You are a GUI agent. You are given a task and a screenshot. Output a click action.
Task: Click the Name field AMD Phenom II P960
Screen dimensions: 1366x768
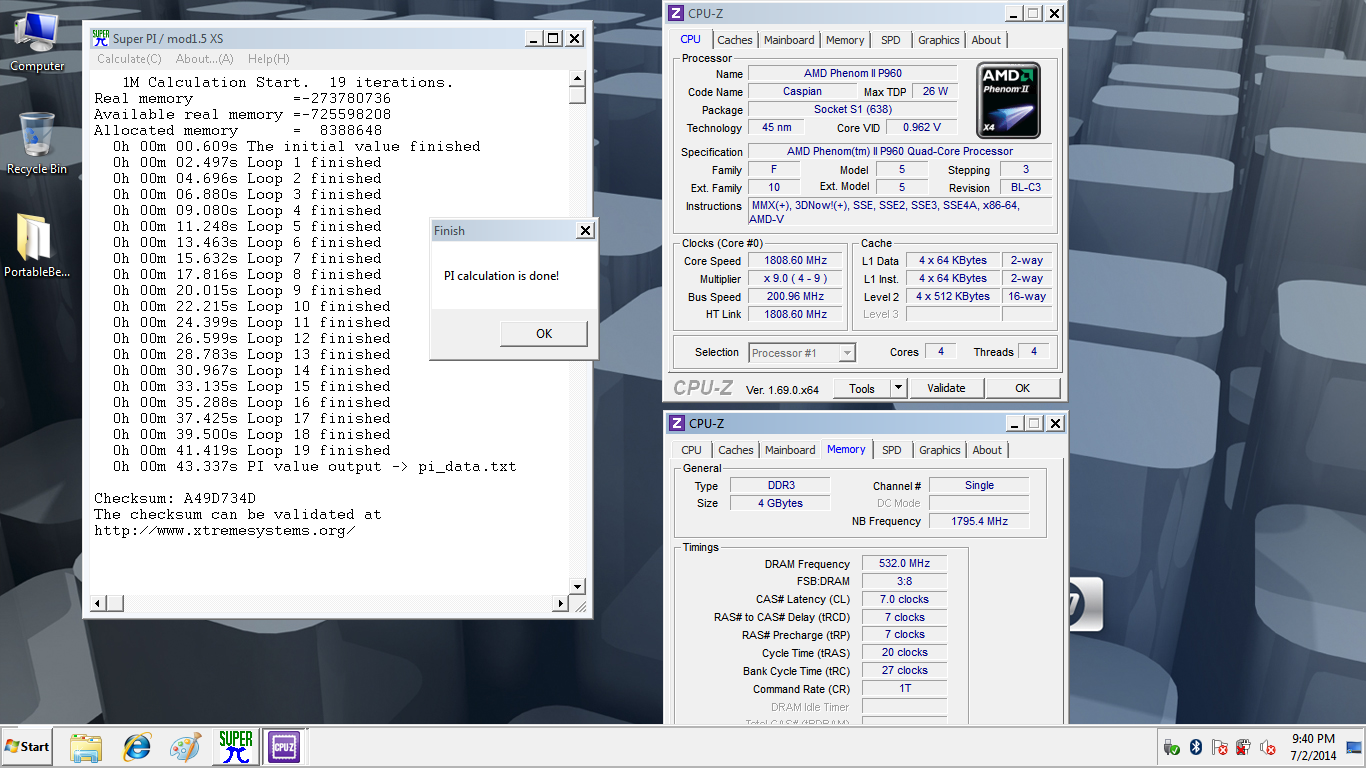click(852, 73)
